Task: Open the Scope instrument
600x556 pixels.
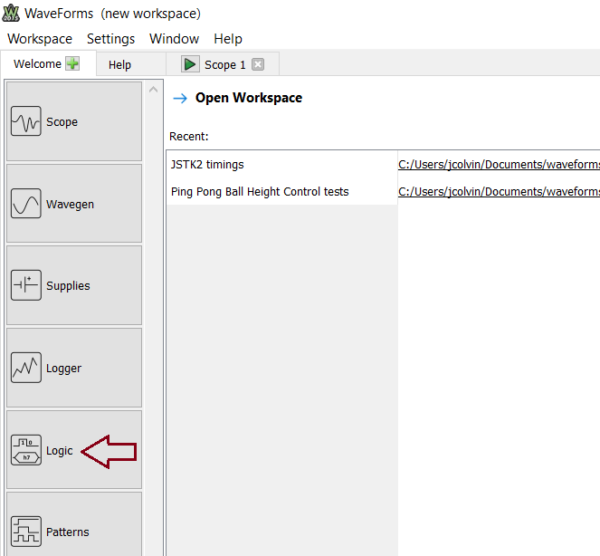Action: 74,121
